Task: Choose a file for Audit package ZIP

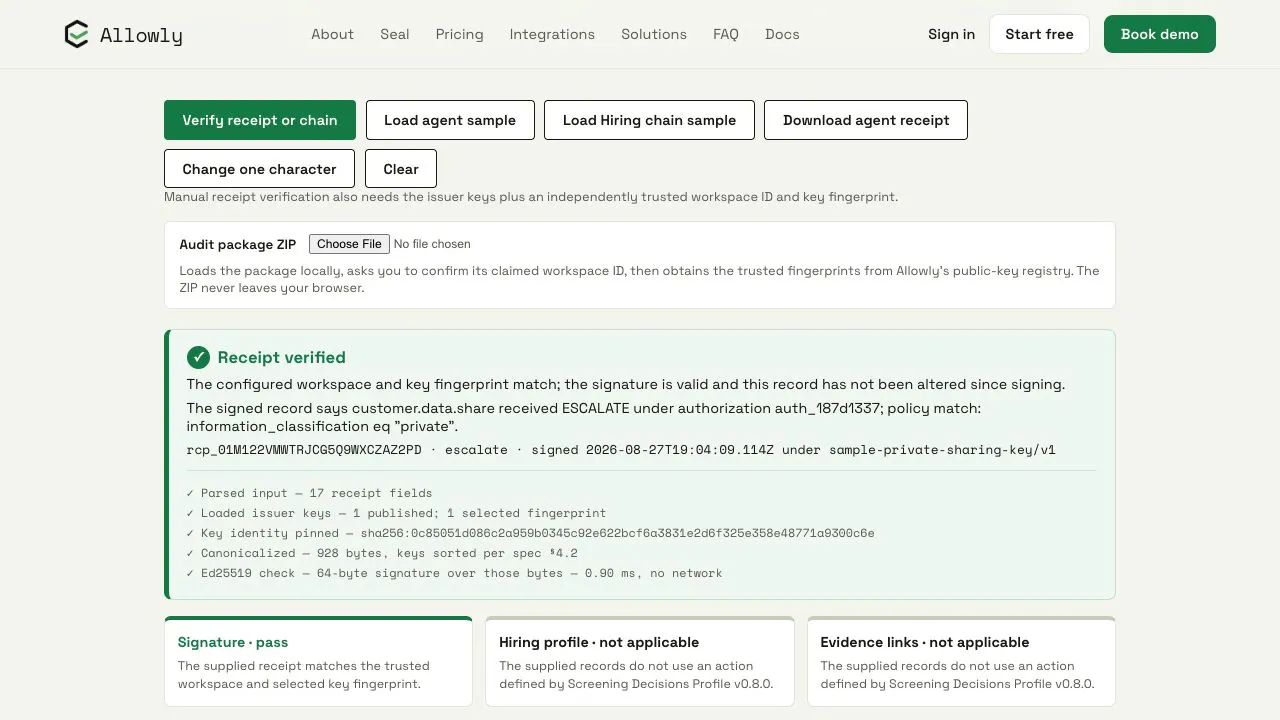Action: tap(348, 244)
